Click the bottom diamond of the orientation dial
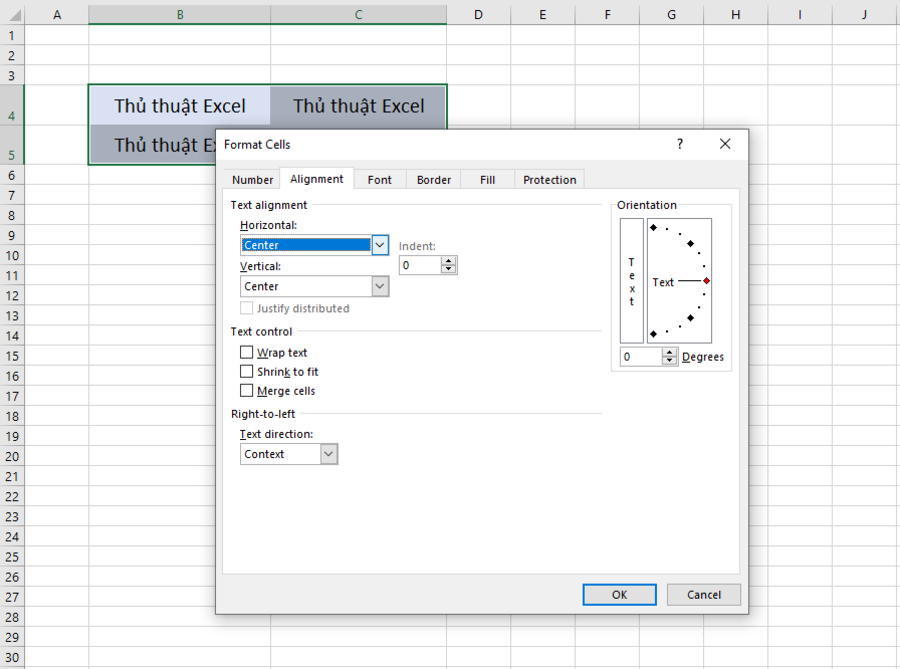 [653, 334]
